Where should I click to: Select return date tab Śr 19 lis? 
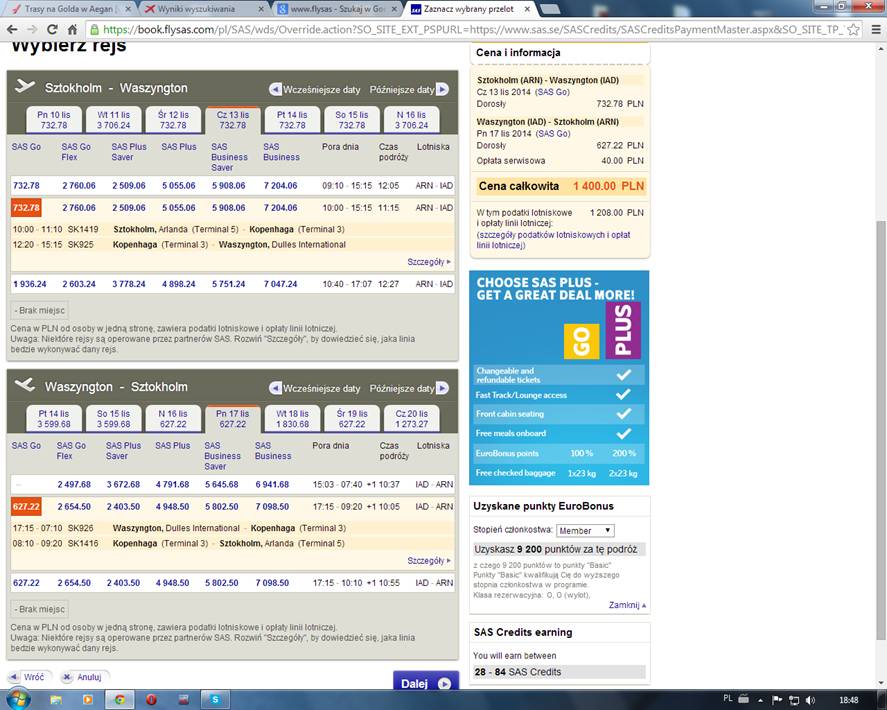352,419
